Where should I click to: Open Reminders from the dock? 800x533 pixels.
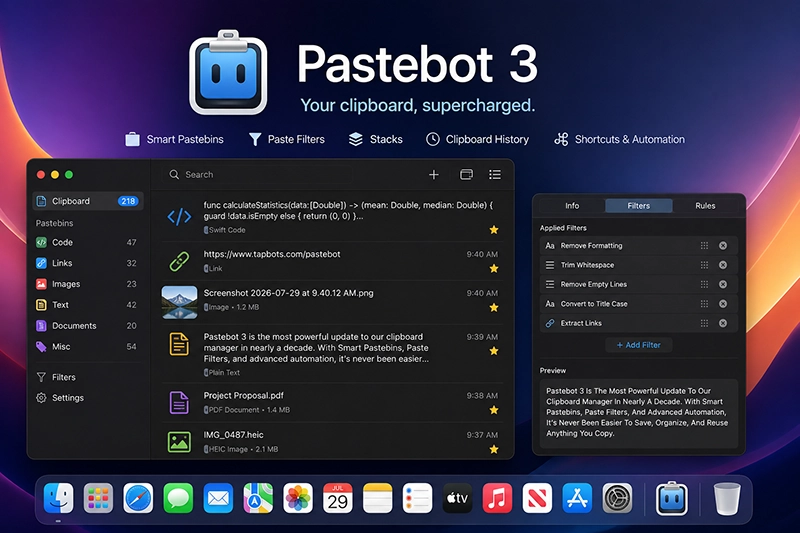(417, 498)
